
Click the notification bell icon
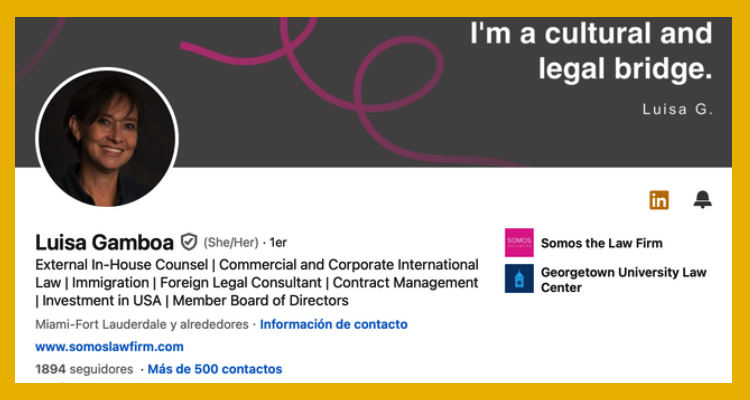click(x=703, y=200)
